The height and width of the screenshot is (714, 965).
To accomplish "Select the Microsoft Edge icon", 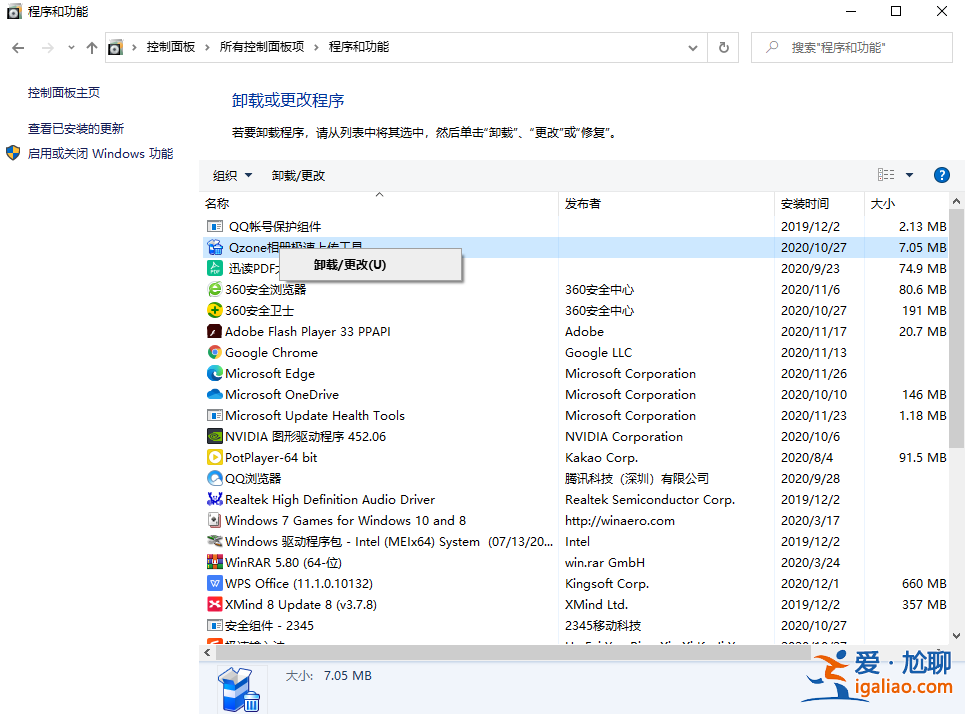I will point(213,373).
